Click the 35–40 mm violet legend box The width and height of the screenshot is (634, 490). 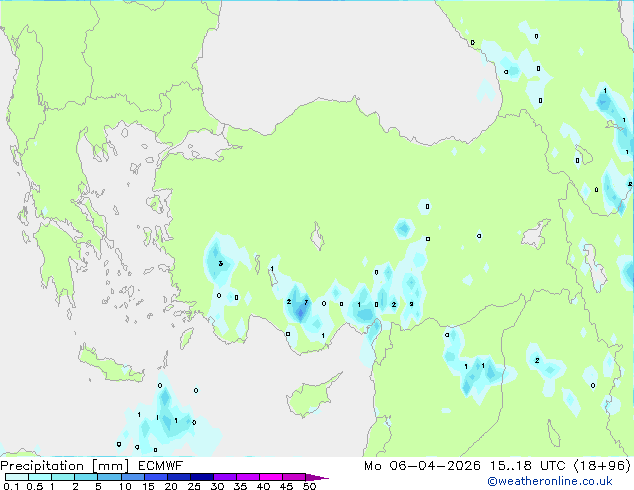(x=248, y=477)
